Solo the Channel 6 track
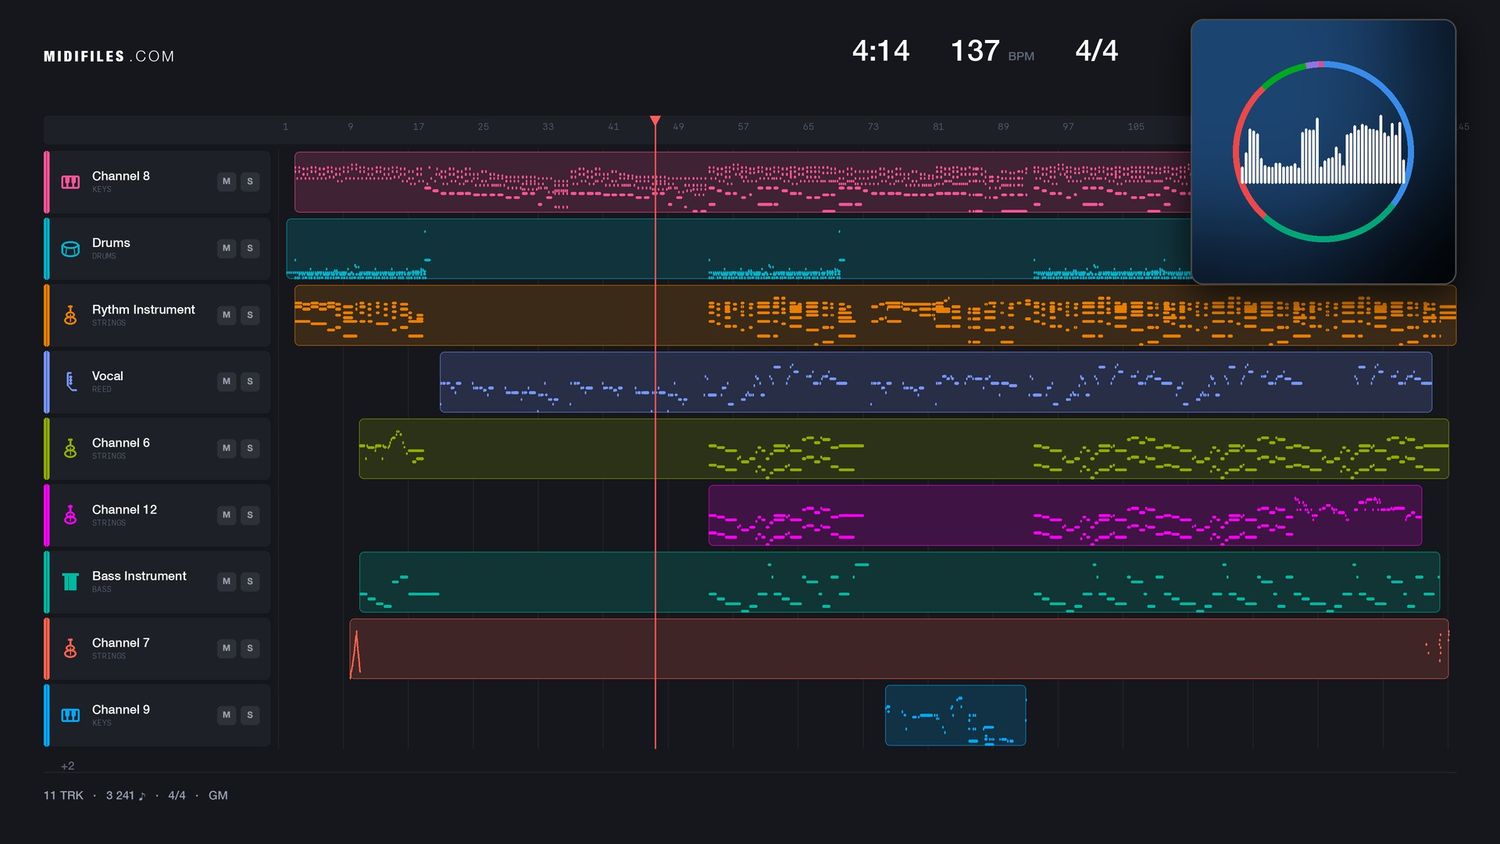This screenshot has height=844, width=1500. click(250, 448)
